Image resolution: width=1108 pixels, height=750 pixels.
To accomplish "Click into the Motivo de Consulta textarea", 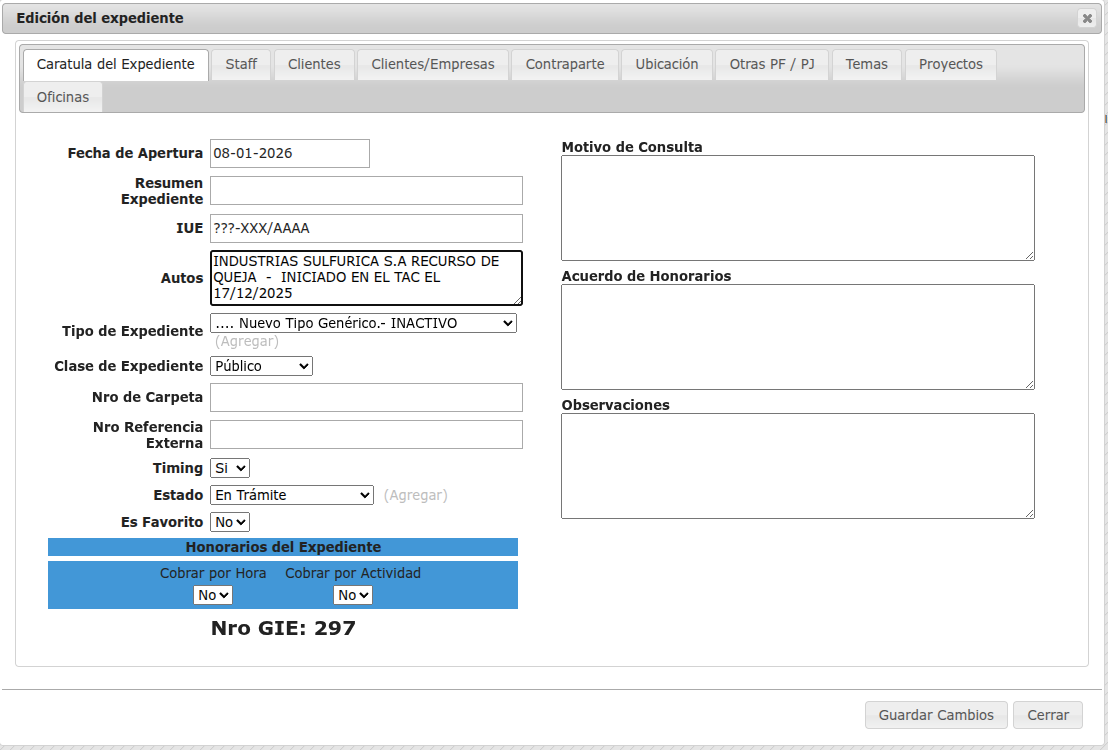I will (797, 208).
